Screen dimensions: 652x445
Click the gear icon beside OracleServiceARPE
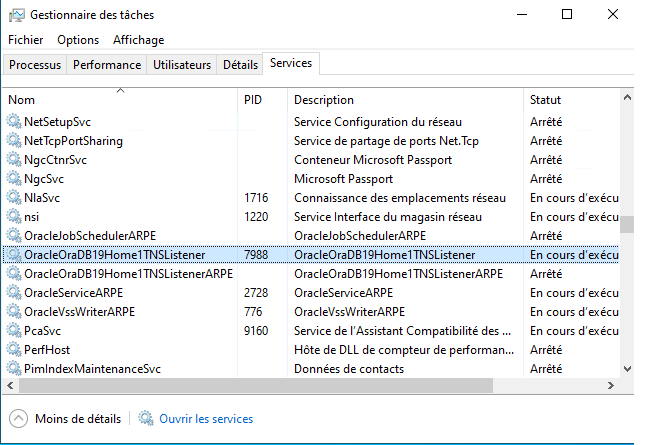(14, 293)
